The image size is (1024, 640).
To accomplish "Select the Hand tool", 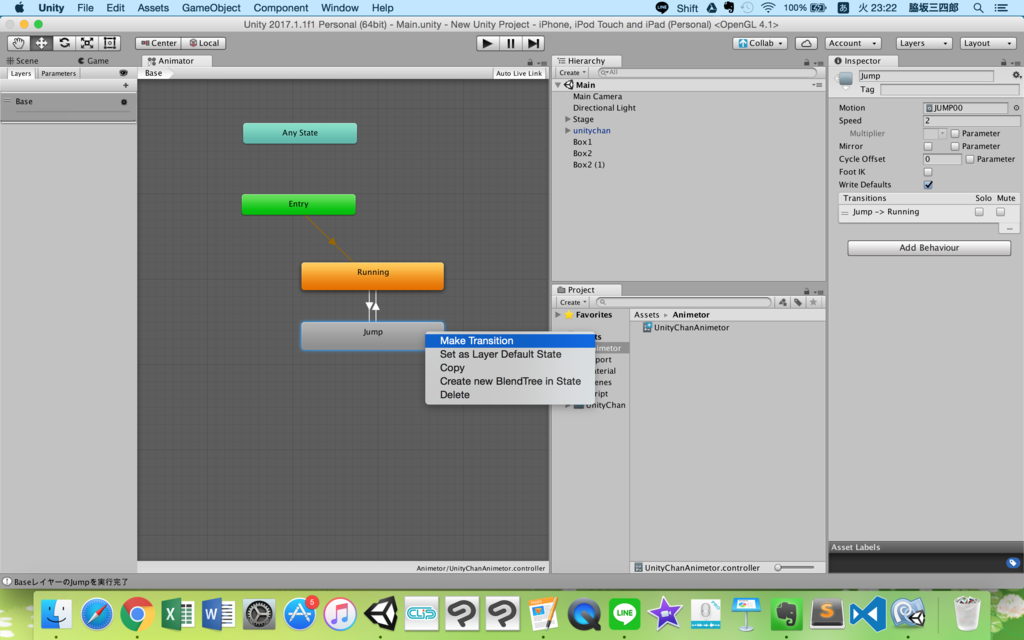I will pyautogui.click(x=18, y=43).
